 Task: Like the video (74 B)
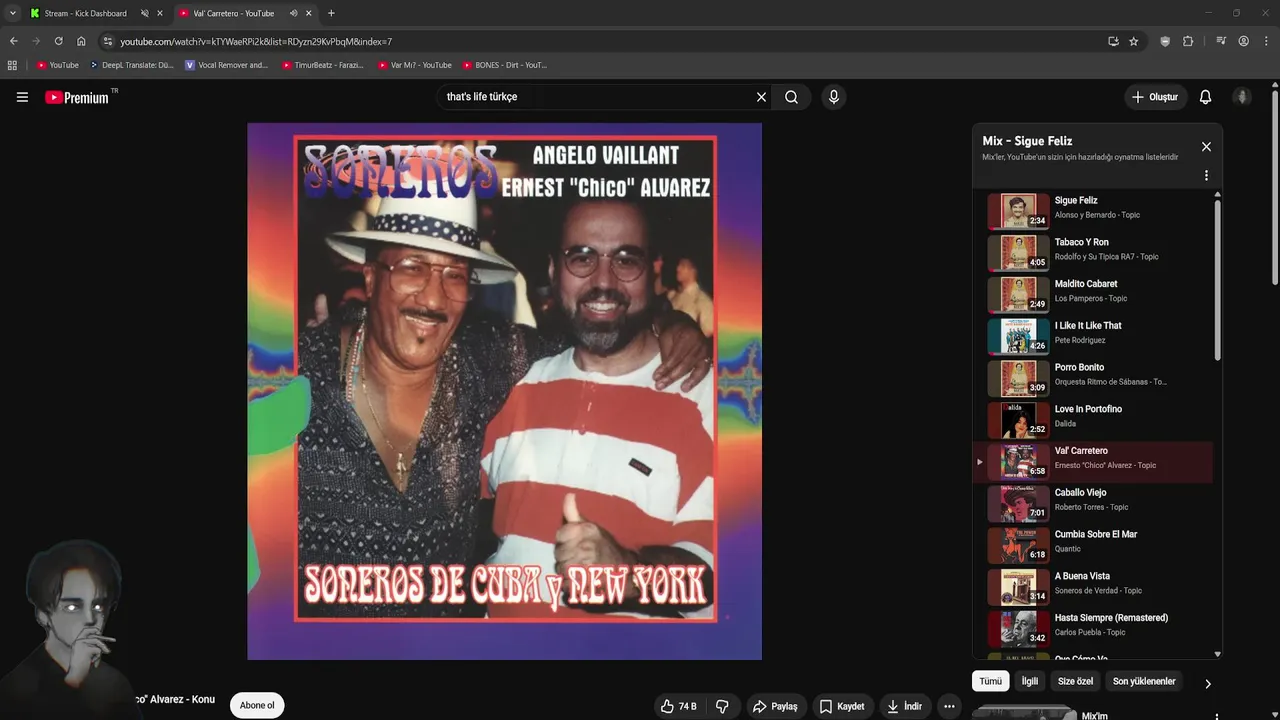pyautogui.click(x=678, y=706)
